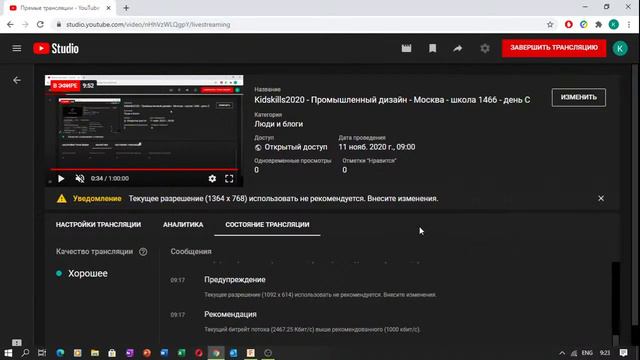The width and height of the screenshot is (640, 360).
Task: Switch the ENG input language indicator
Action: pos(587,353)
